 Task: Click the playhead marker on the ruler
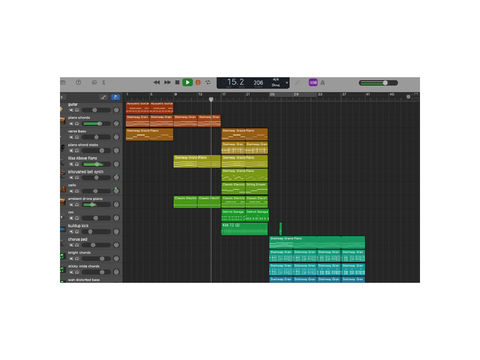click(x=211, y=99)
